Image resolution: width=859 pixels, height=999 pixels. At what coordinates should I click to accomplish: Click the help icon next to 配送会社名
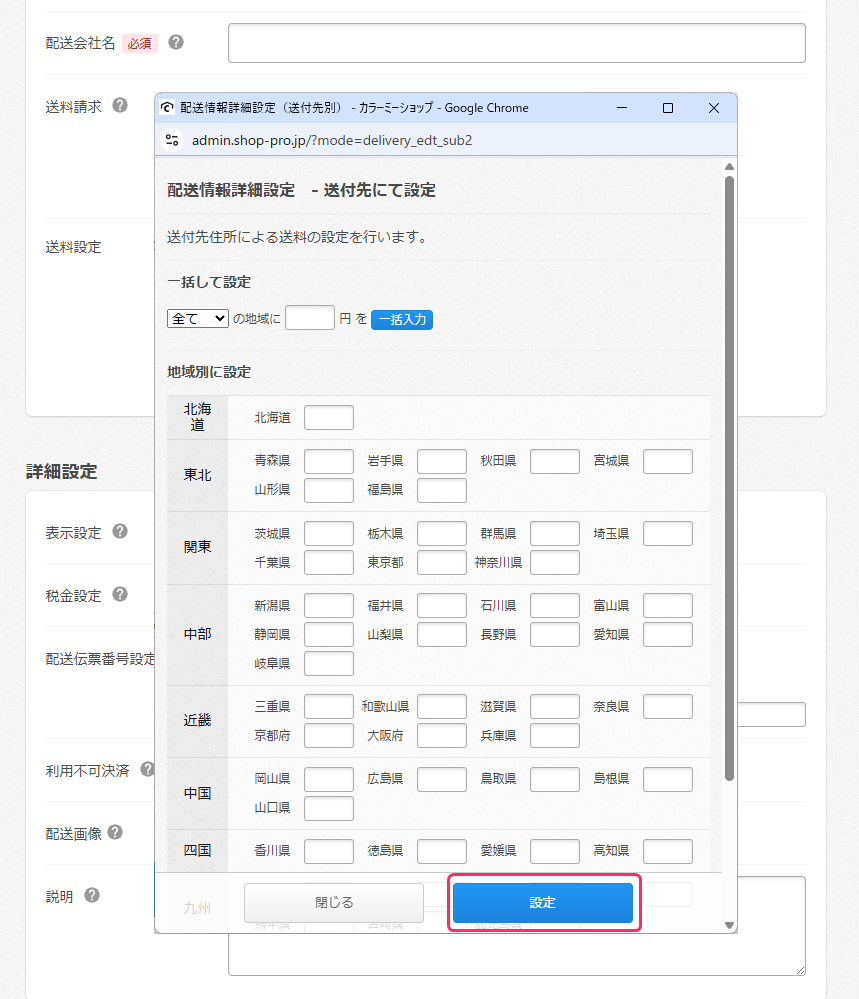pyautogui.click(x=176, y=43)
